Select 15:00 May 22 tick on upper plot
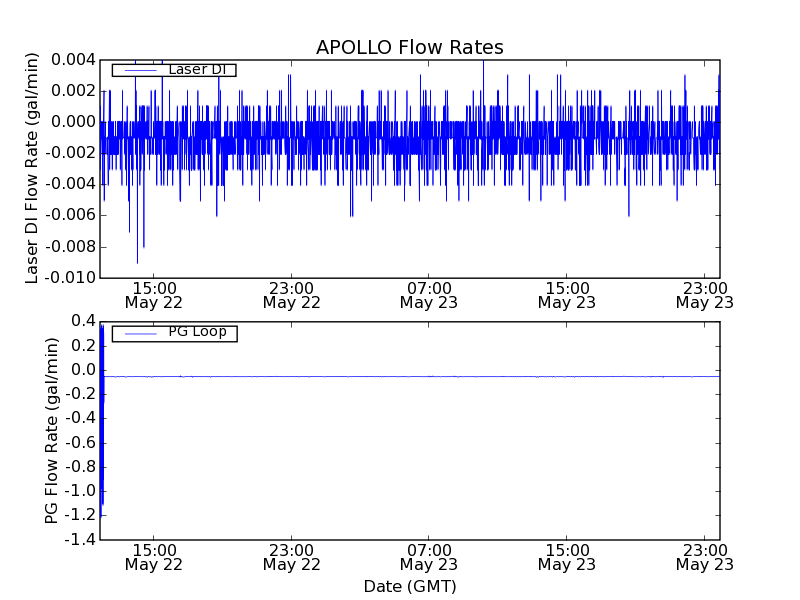800x600 pixels. coord(153,294)
